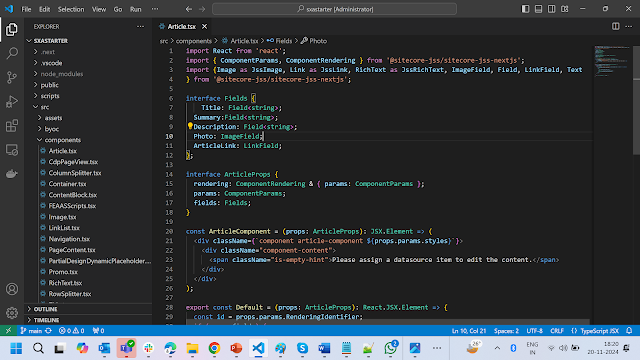Open the Go menu
The width and height of the screenshot is (640, 360).
click(118, 9)
